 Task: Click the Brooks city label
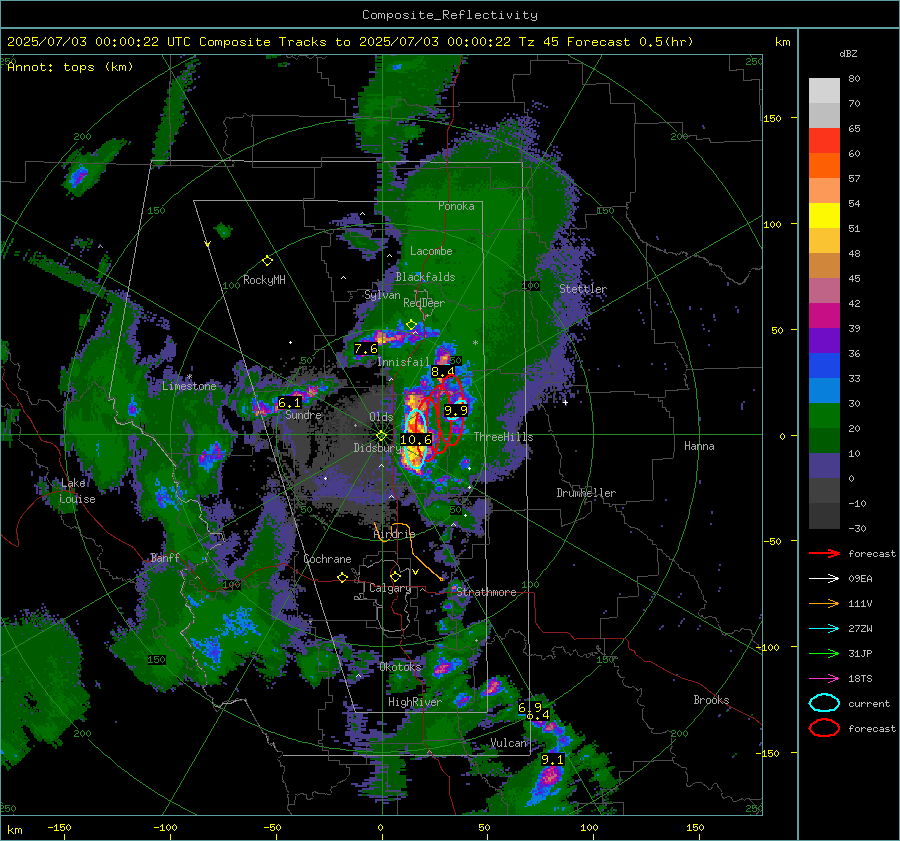[x=711, y=700]
